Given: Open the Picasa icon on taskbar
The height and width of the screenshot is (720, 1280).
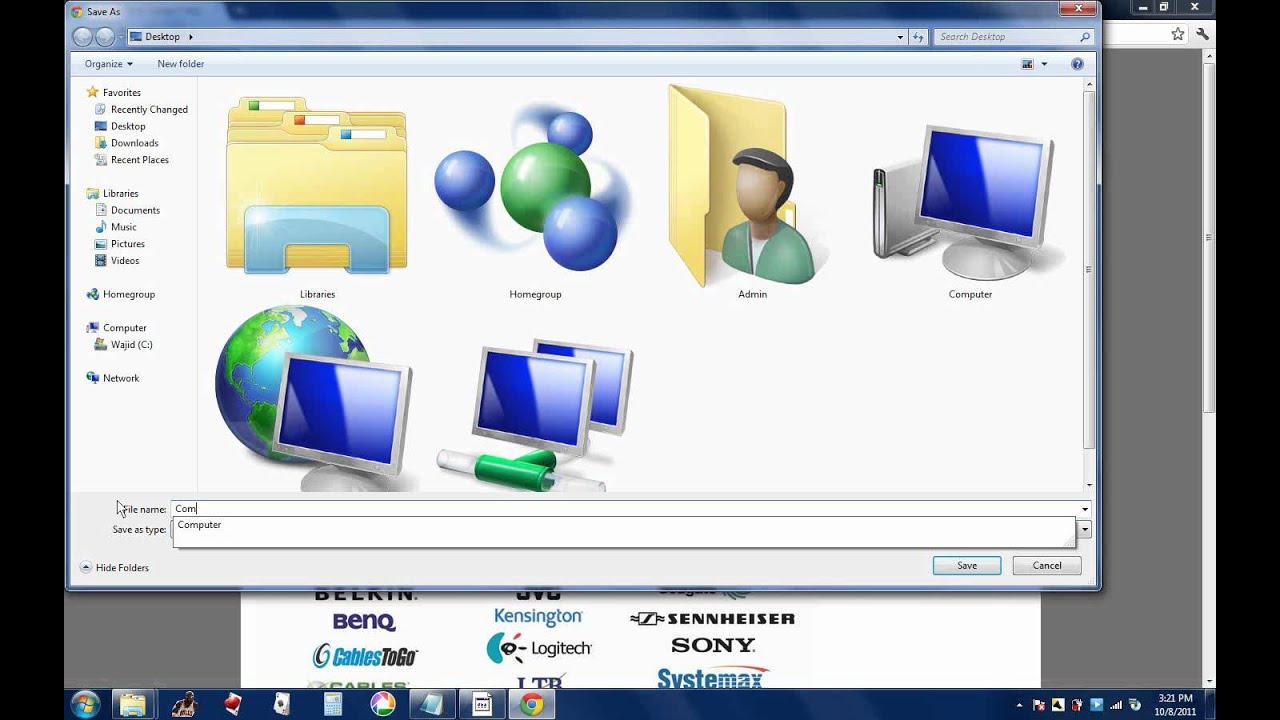Looking at the screenshot, I should tap(383, 705).
